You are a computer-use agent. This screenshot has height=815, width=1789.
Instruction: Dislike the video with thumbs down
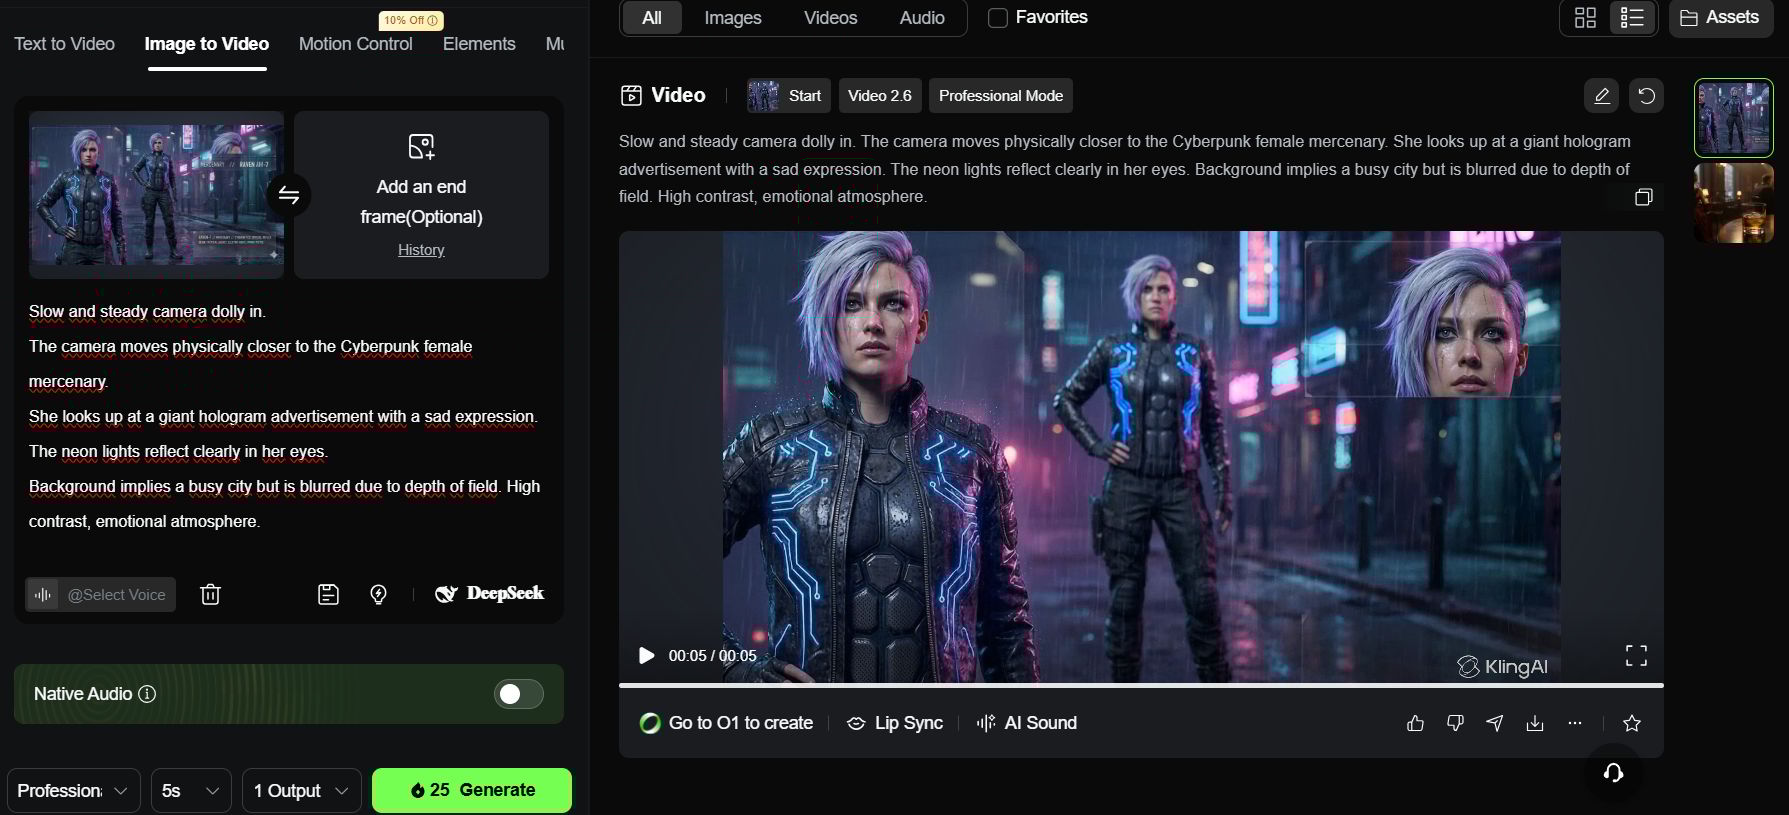1455,723
